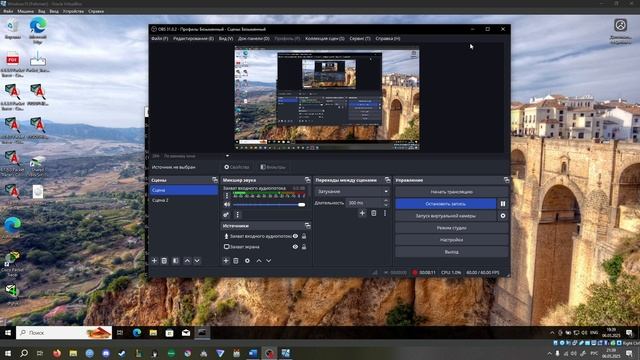Open the Mail app in the VM taskbar
The height and width of the screenshot is (360, 640).
(186, 333)
